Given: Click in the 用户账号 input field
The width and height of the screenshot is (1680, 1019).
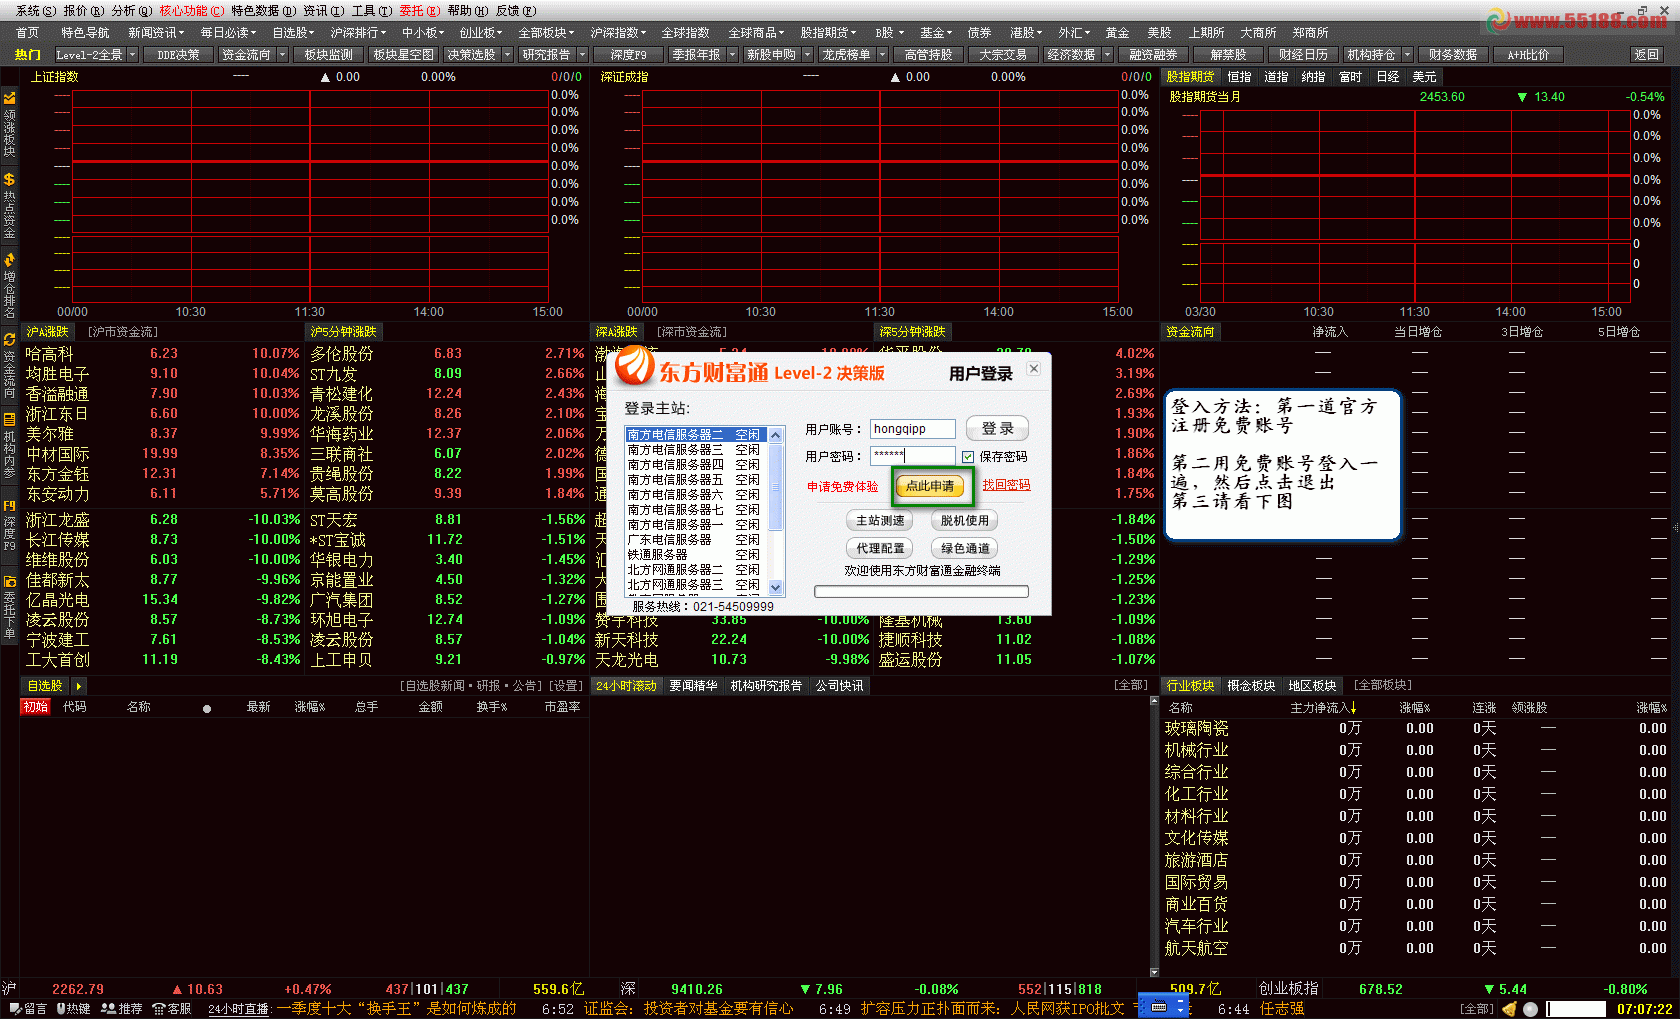Looking at the screenshot, I should [x=912, y=429].
